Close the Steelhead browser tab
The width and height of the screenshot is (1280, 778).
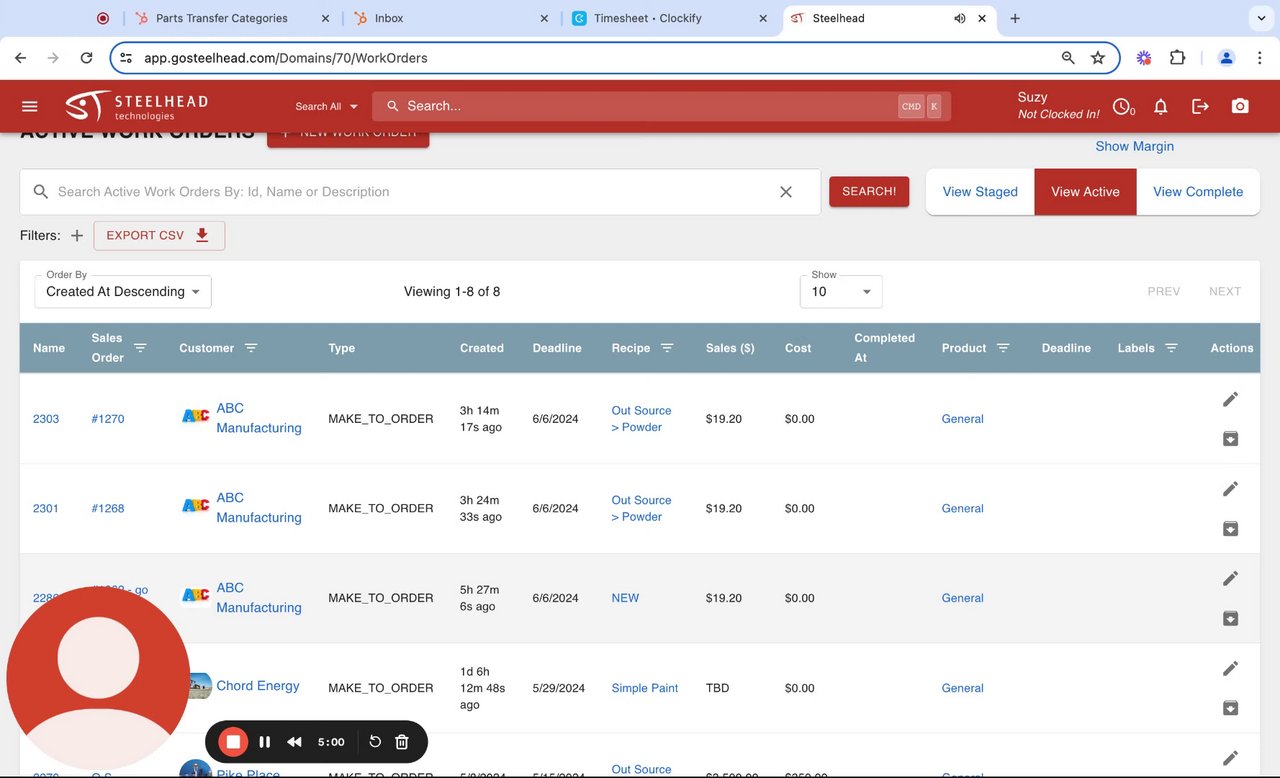(x=982, y=18)
